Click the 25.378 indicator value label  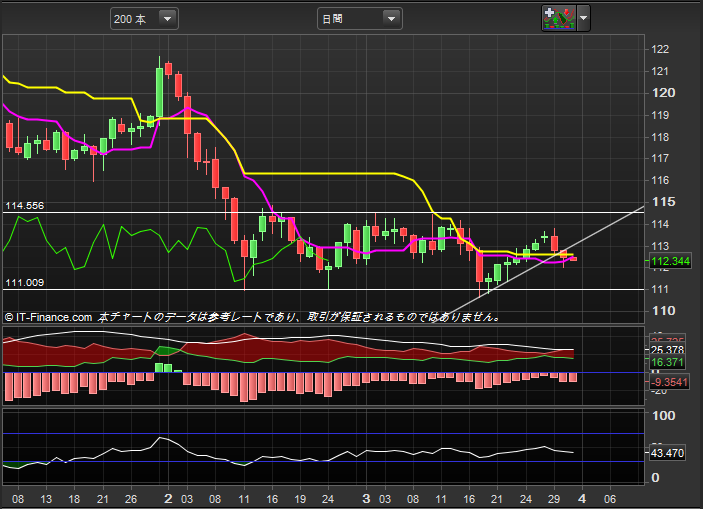[x=667, y=350]
